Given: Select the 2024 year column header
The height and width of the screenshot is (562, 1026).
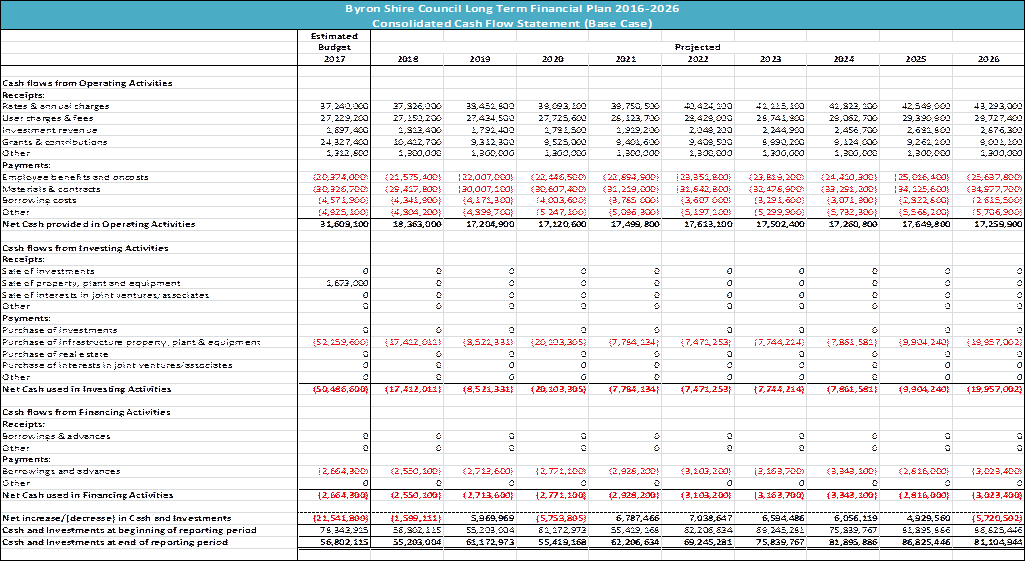Looking at the screenshot, I should pyautogui.click(x=843, y=58).
